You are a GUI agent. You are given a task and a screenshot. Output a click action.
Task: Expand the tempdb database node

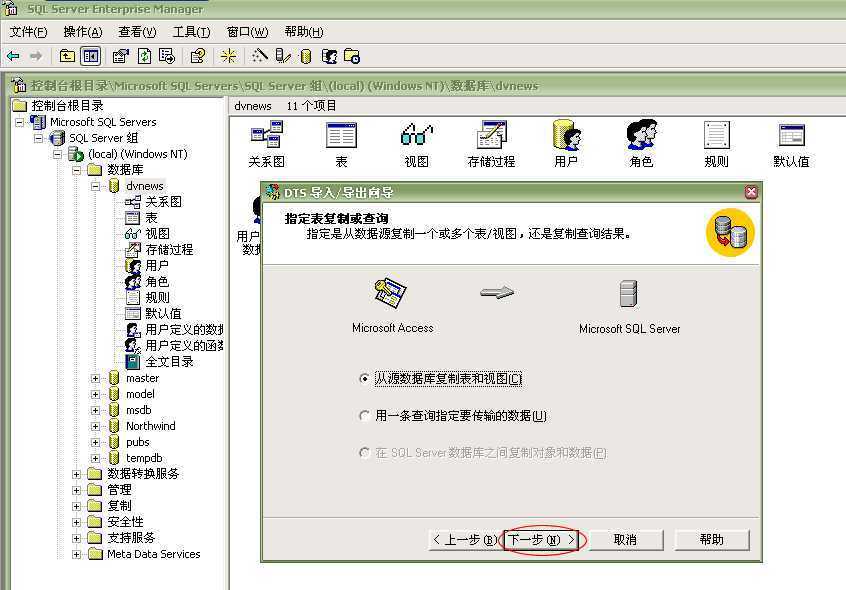95,458
